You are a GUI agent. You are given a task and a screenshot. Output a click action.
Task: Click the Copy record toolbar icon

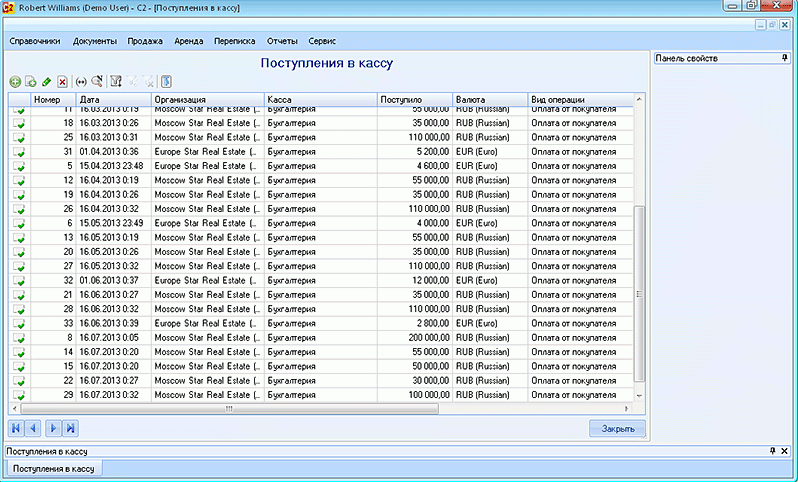[31, 81]
